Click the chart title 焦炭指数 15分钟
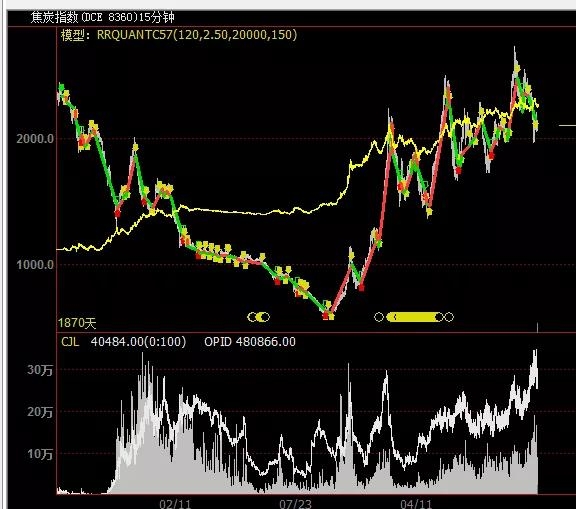 (x=102, y=17)
